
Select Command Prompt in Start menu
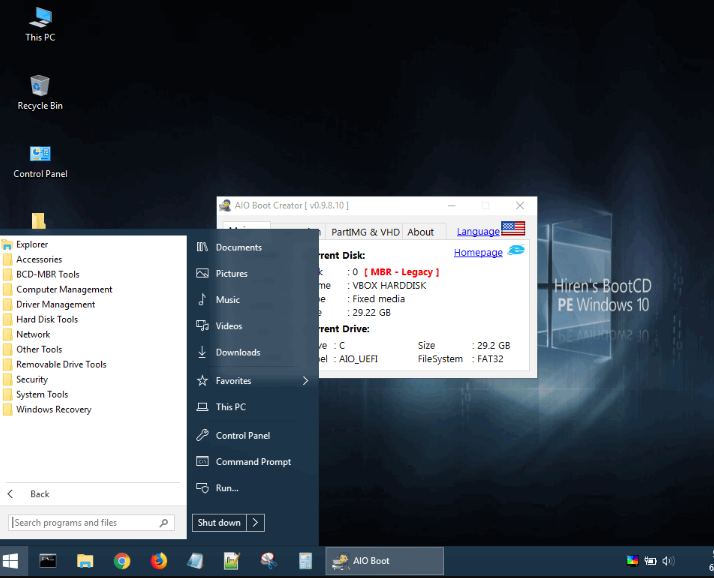(x=253, y=462)
